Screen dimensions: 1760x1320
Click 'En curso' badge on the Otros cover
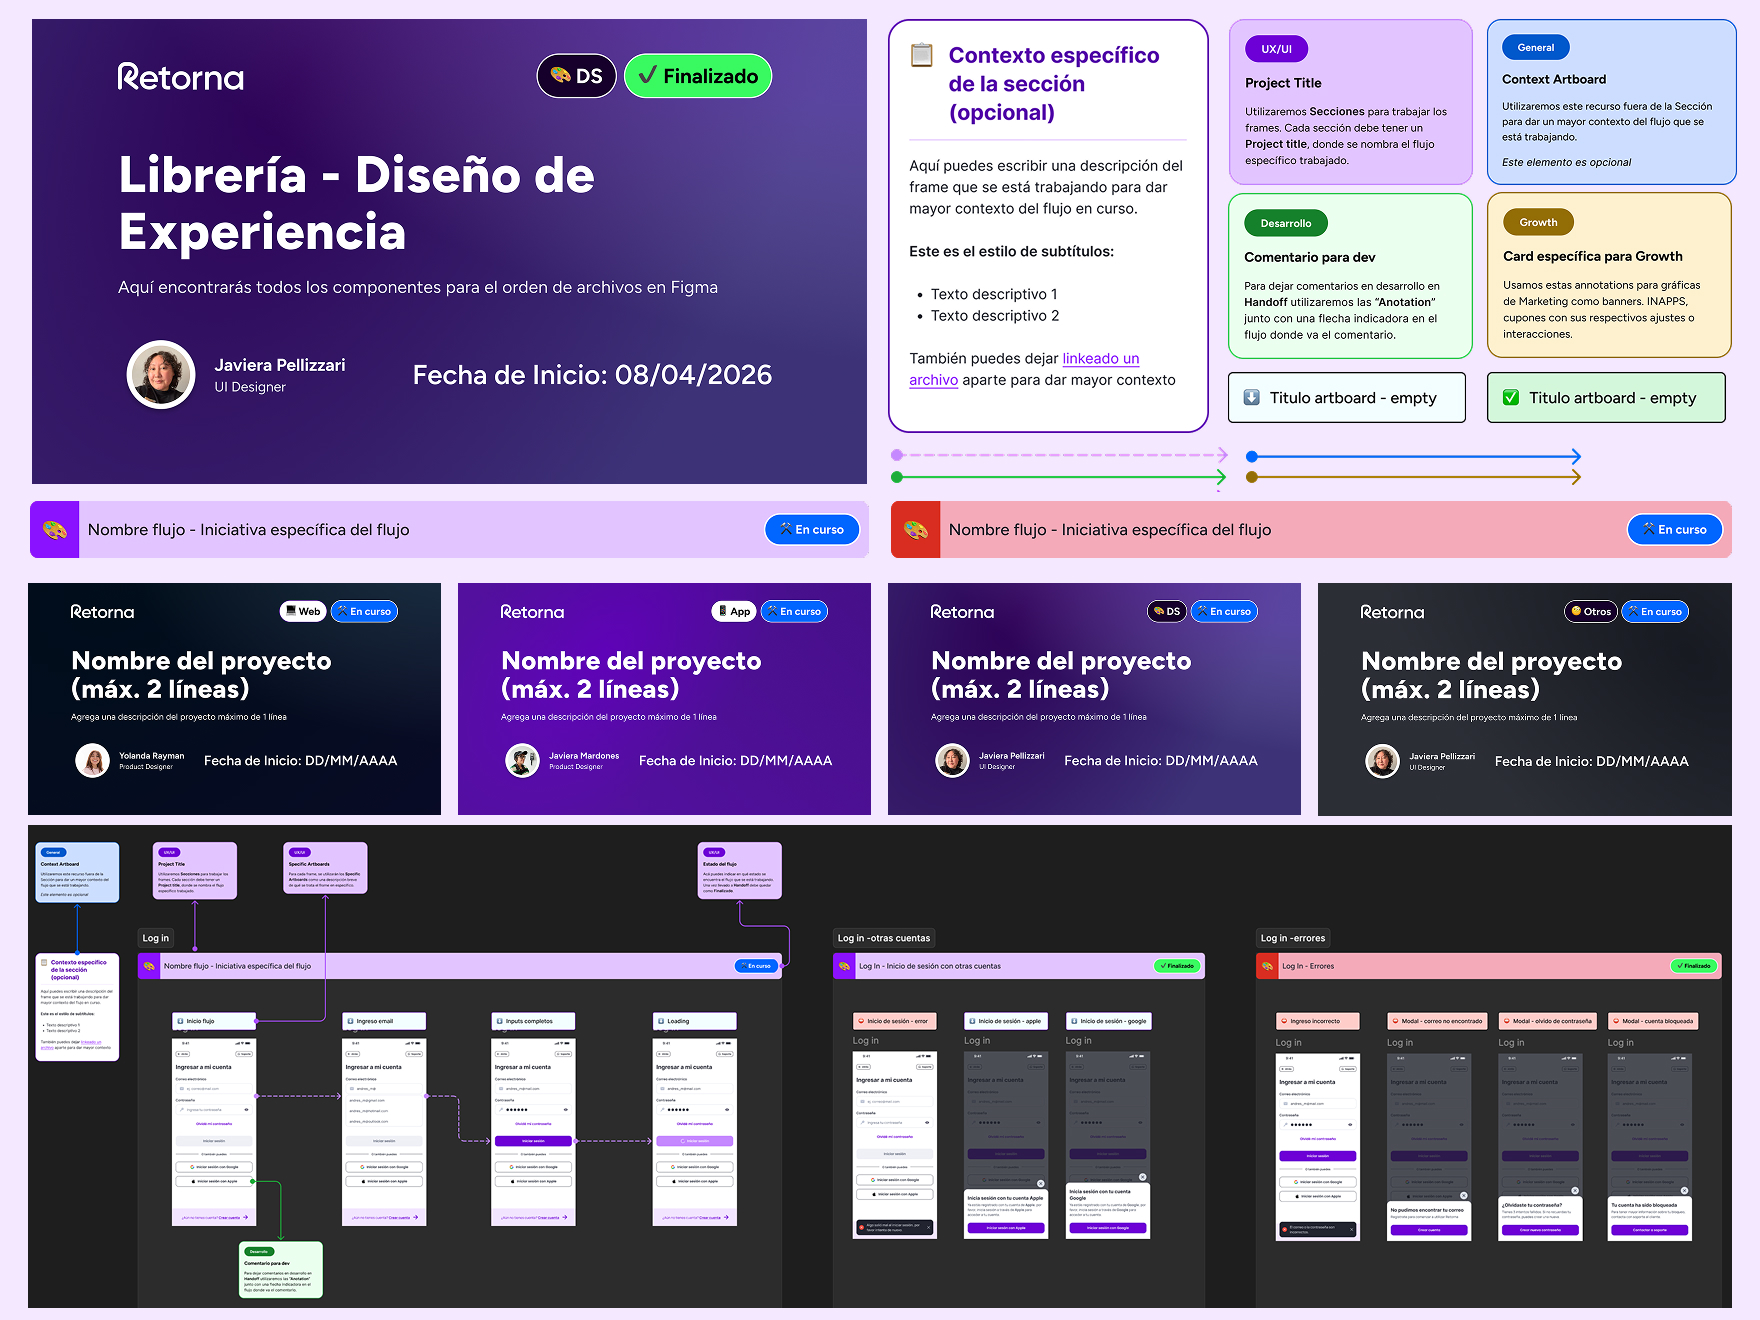pyautogui.click(x=1655, y=611)
